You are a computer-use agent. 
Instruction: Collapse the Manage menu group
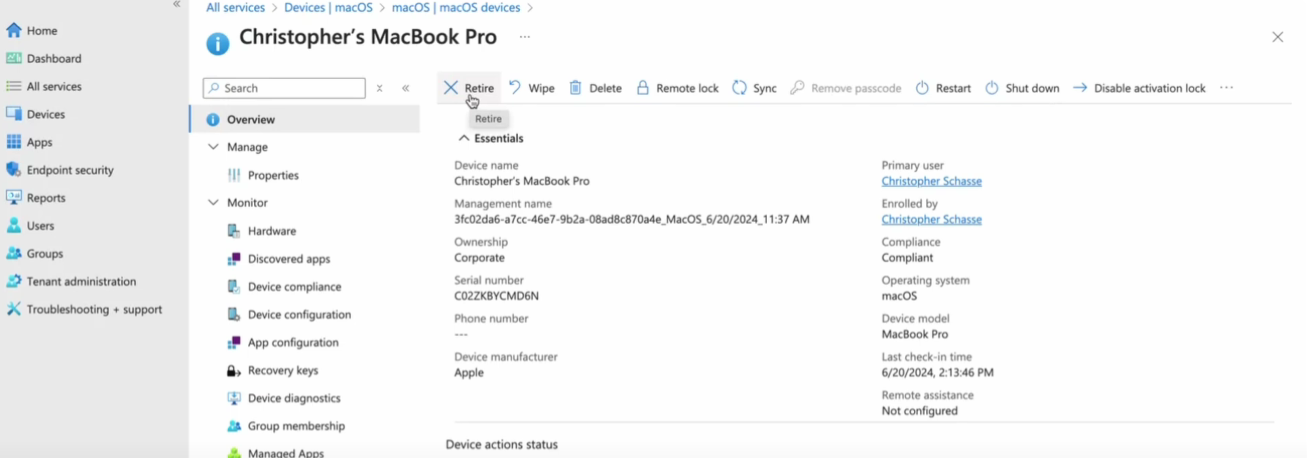coord(214,147)
